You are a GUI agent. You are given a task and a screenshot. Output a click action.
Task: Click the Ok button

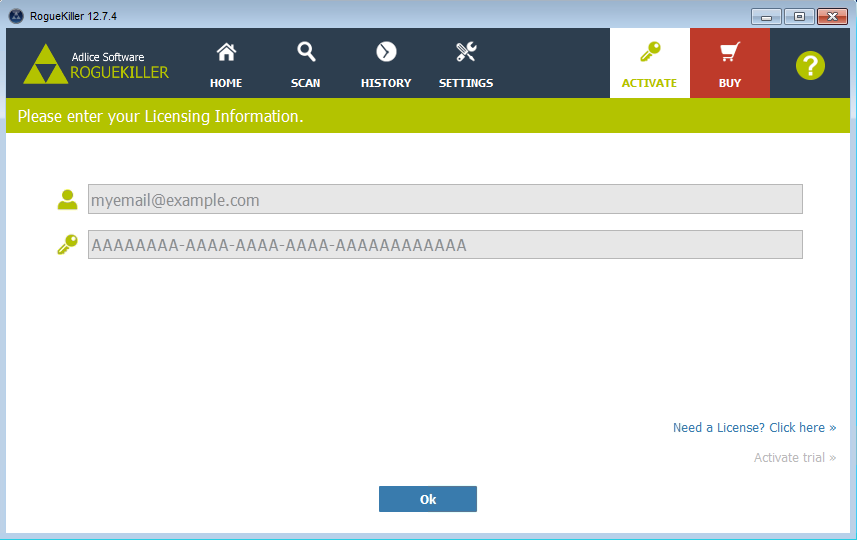pos(428,499)
